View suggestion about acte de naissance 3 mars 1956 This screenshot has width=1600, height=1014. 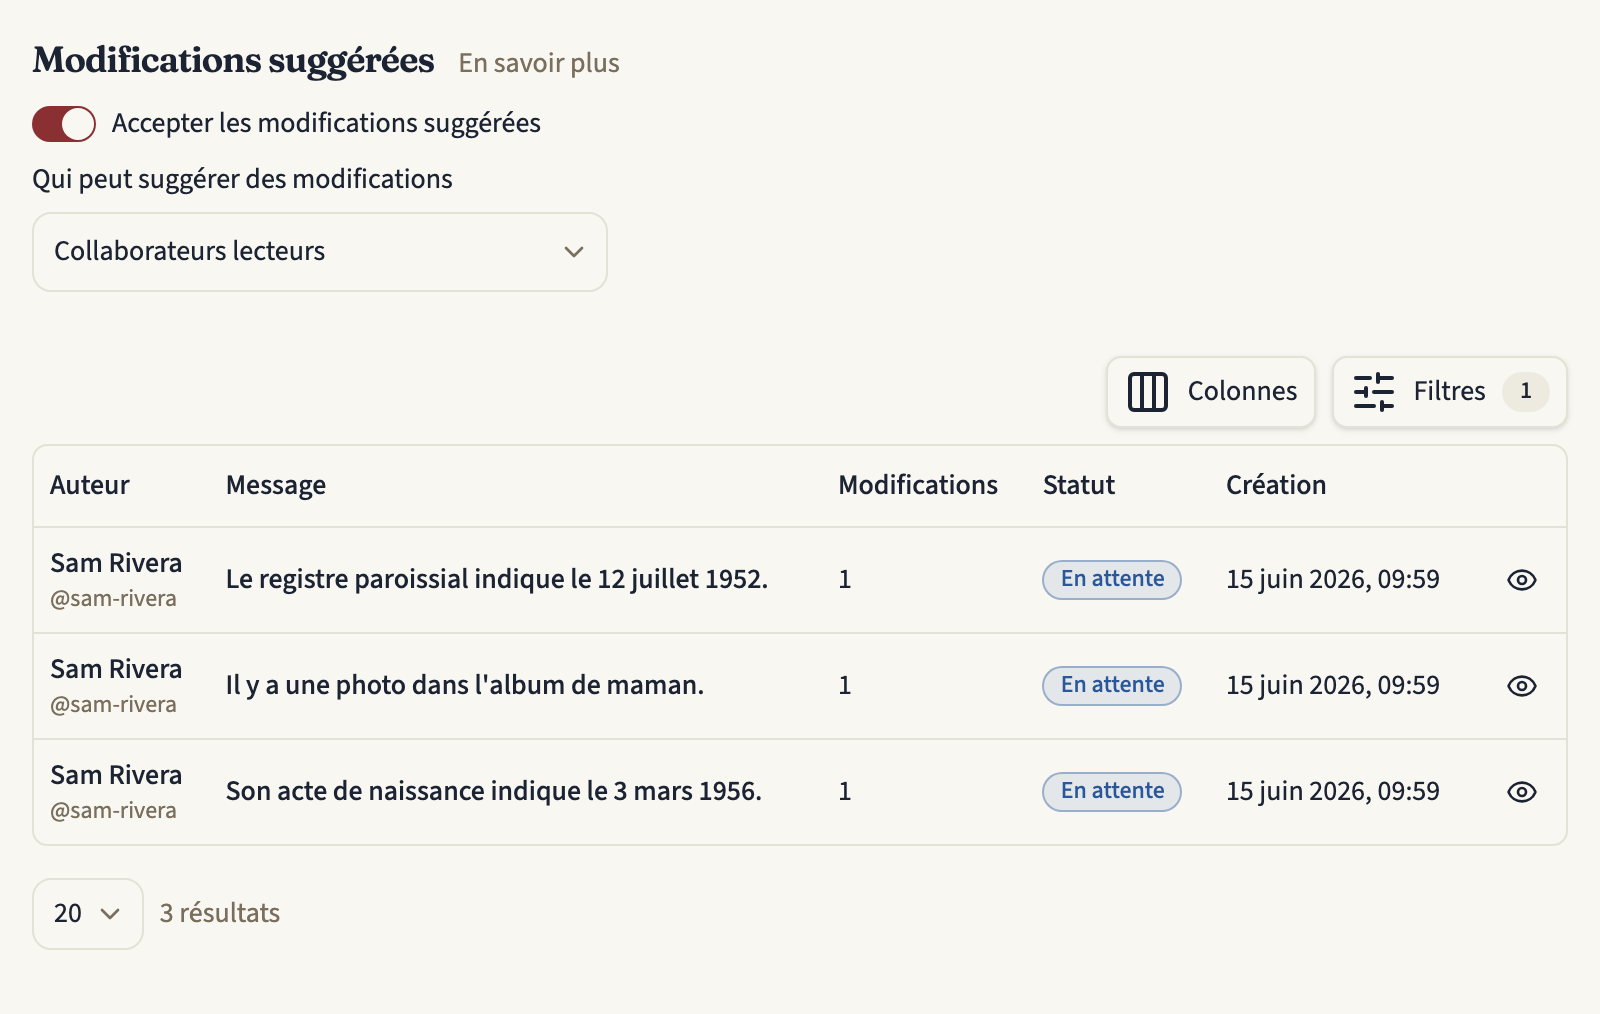(1521, 792)
